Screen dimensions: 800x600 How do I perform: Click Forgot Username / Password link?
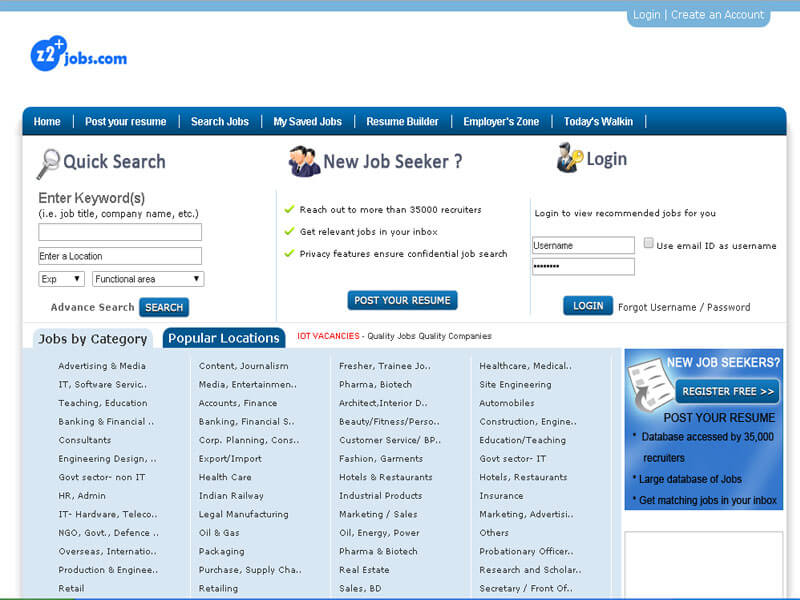pyautogui.click(x=684, y=307)
